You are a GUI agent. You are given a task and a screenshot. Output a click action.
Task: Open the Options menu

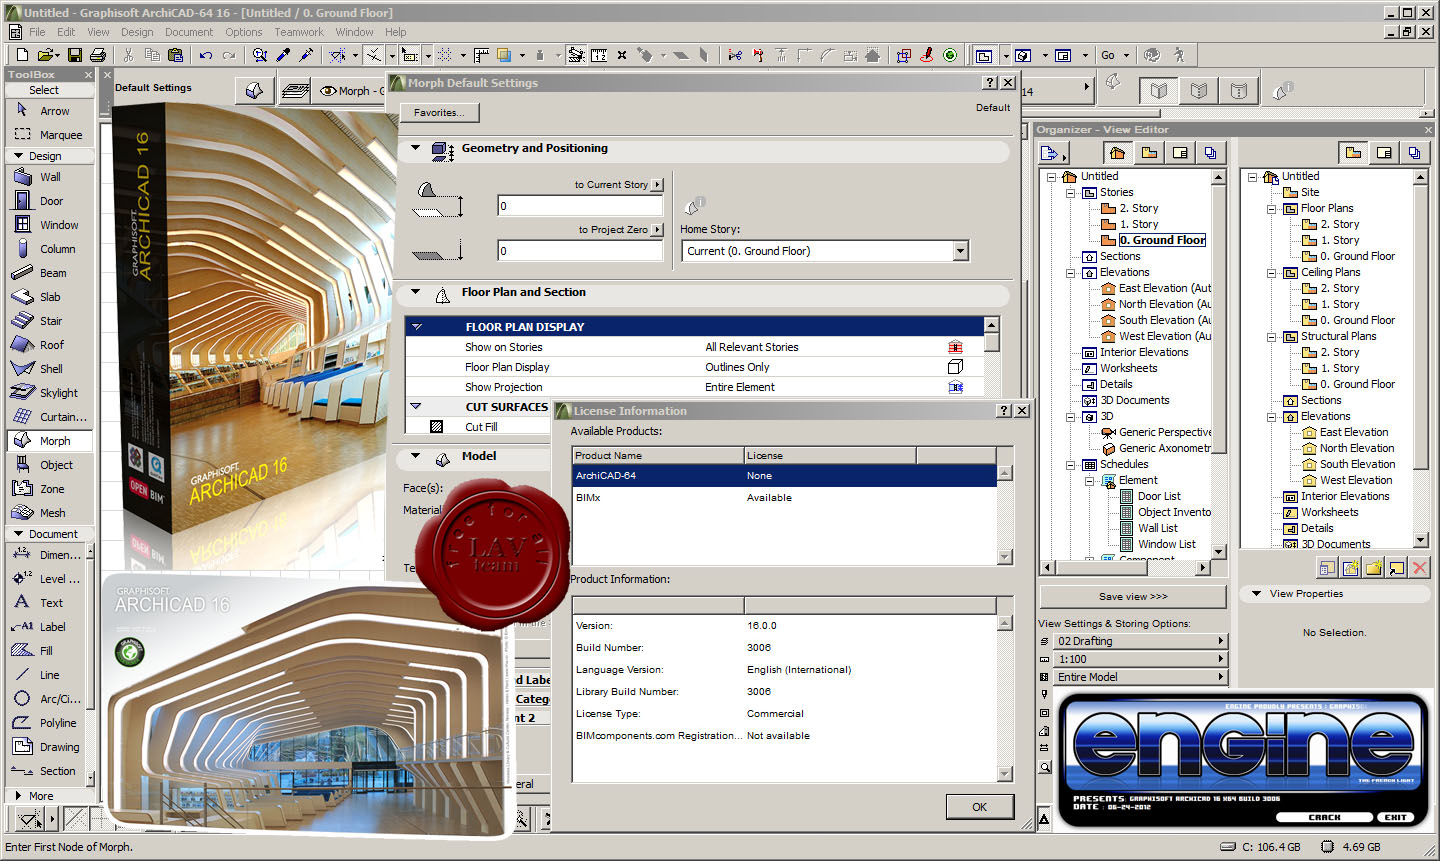pos(243,32)
